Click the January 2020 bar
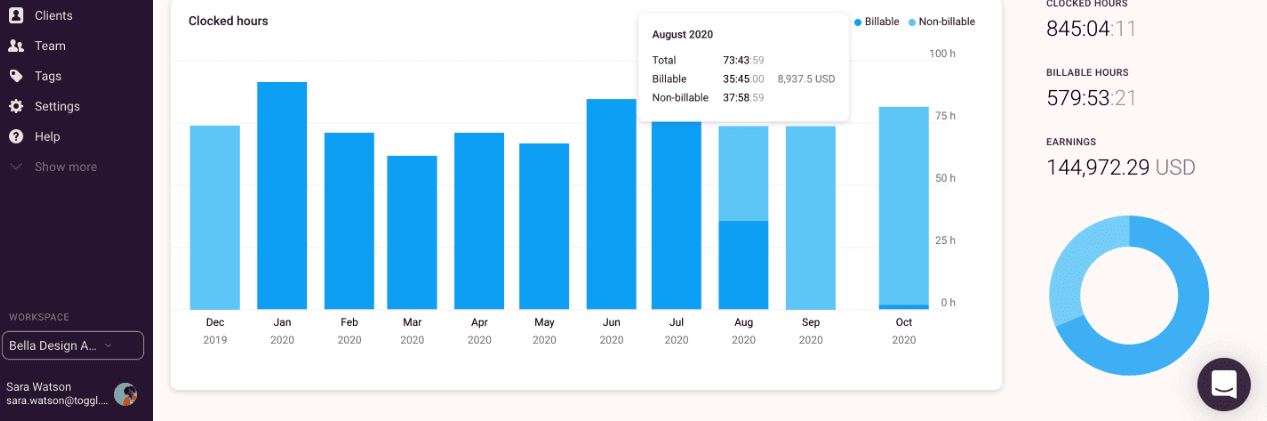 click(x=282, y=195)
